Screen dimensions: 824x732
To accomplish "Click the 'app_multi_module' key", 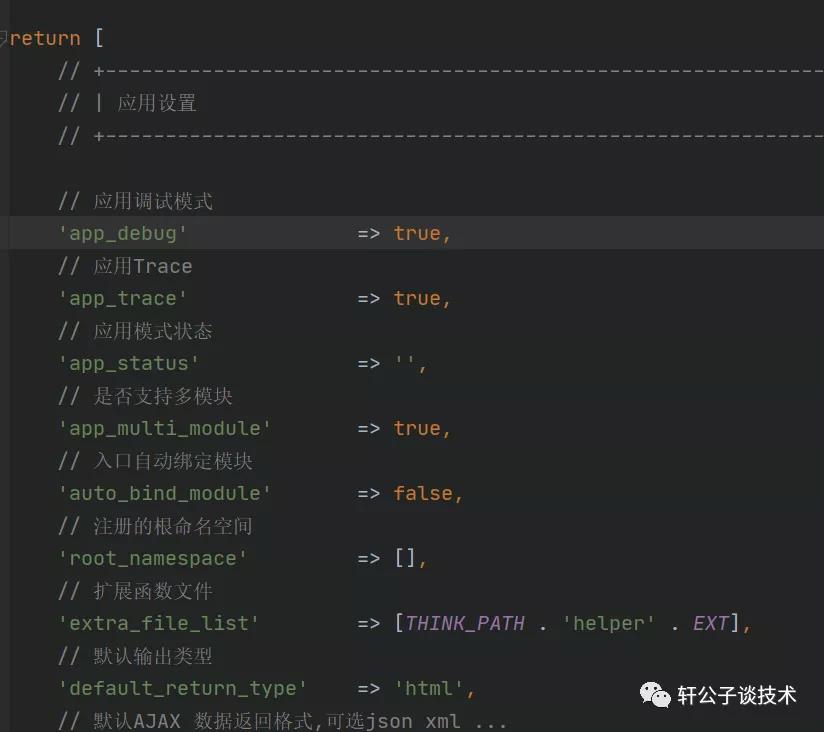I will 165,428.
